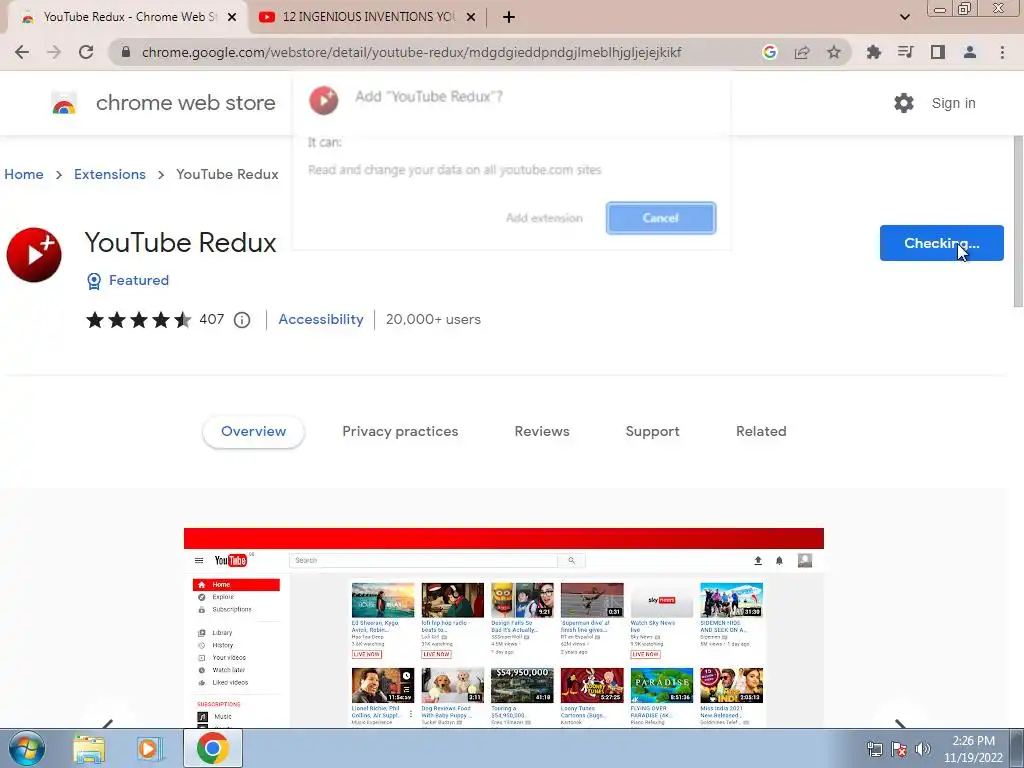The height and width of the screenshot is (768, 1024).
Task: Open the media control toolbar icon
Action: [905, 52]
